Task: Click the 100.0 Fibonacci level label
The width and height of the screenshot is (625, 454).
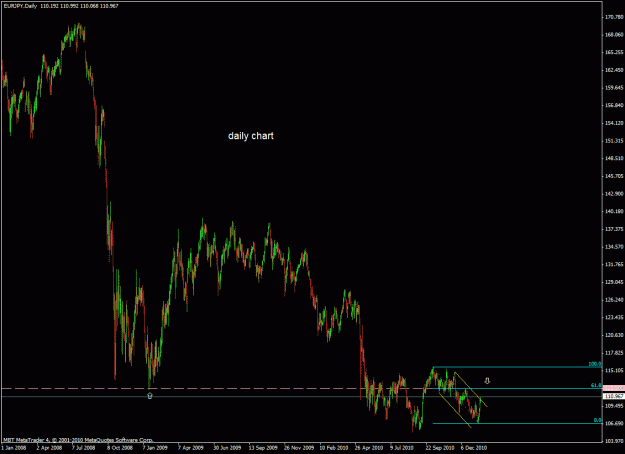Action: coord(595,364)
